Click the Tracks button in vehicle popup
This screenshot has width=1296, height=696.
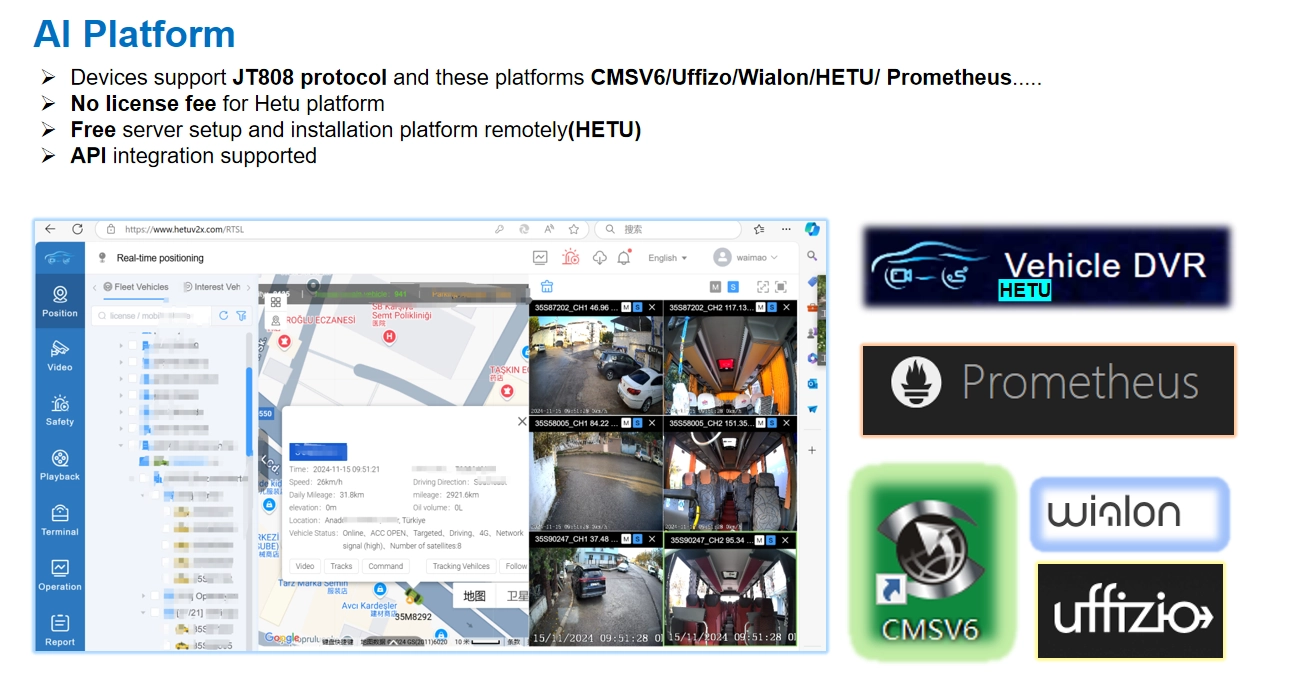[341, 566]
